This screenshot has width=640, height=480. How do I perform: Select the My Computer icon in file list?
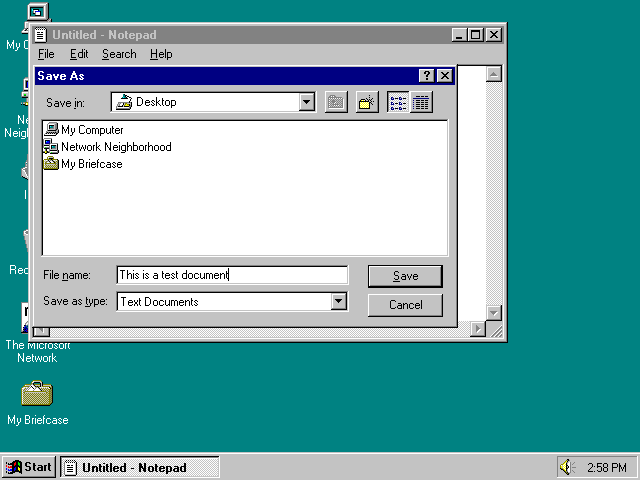coord(51,129)
